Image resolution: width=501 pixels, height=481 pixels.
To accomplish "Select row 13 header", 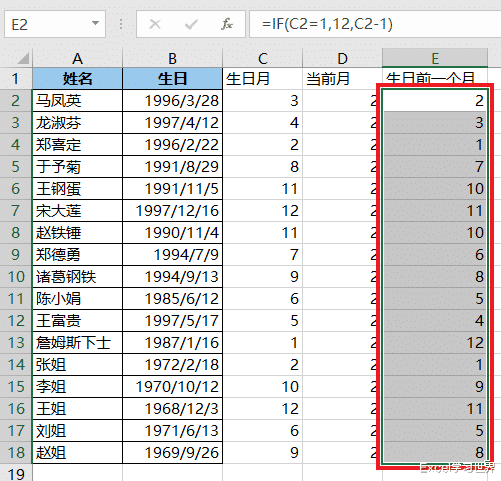I will pyautogui.click(x=16, y=343).
